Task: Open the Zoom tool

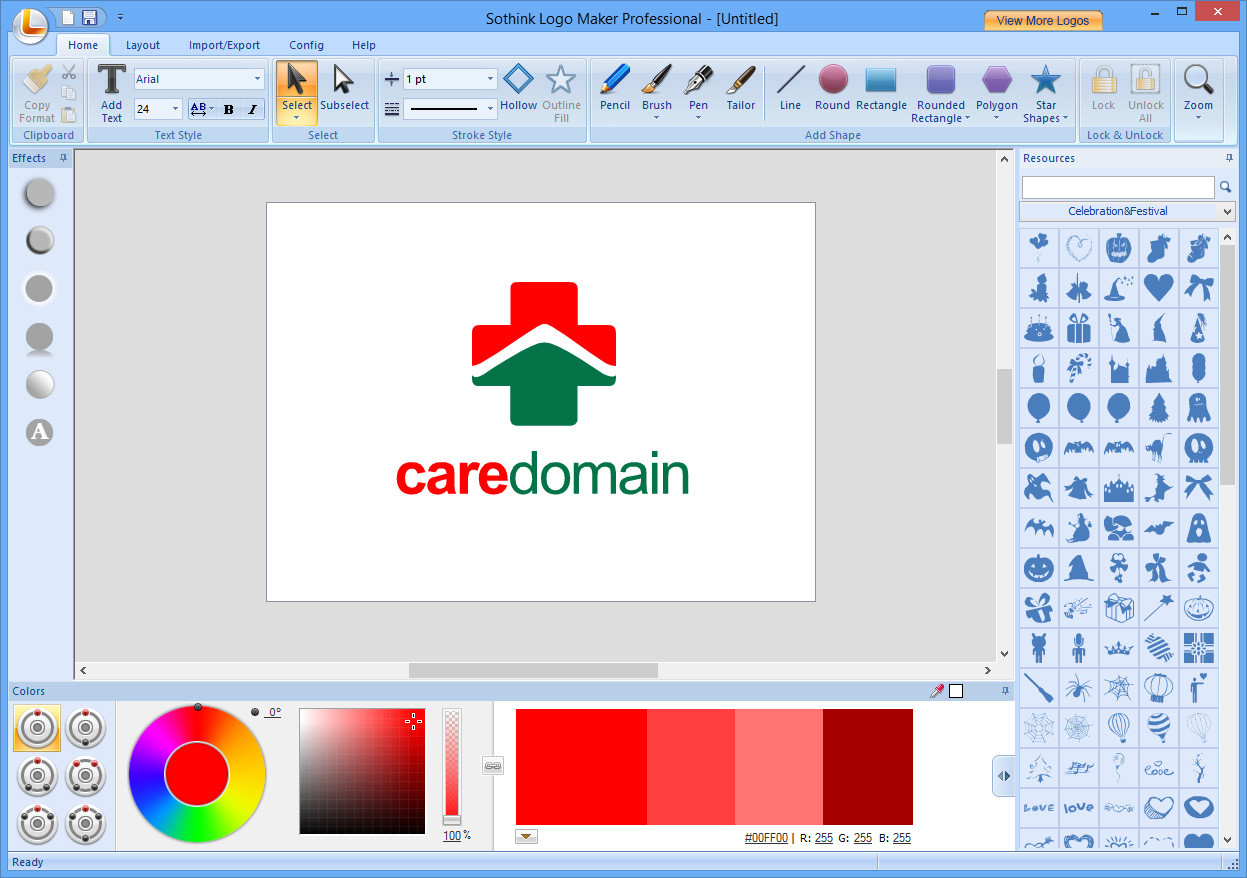Action: (x=1198, y=90)
